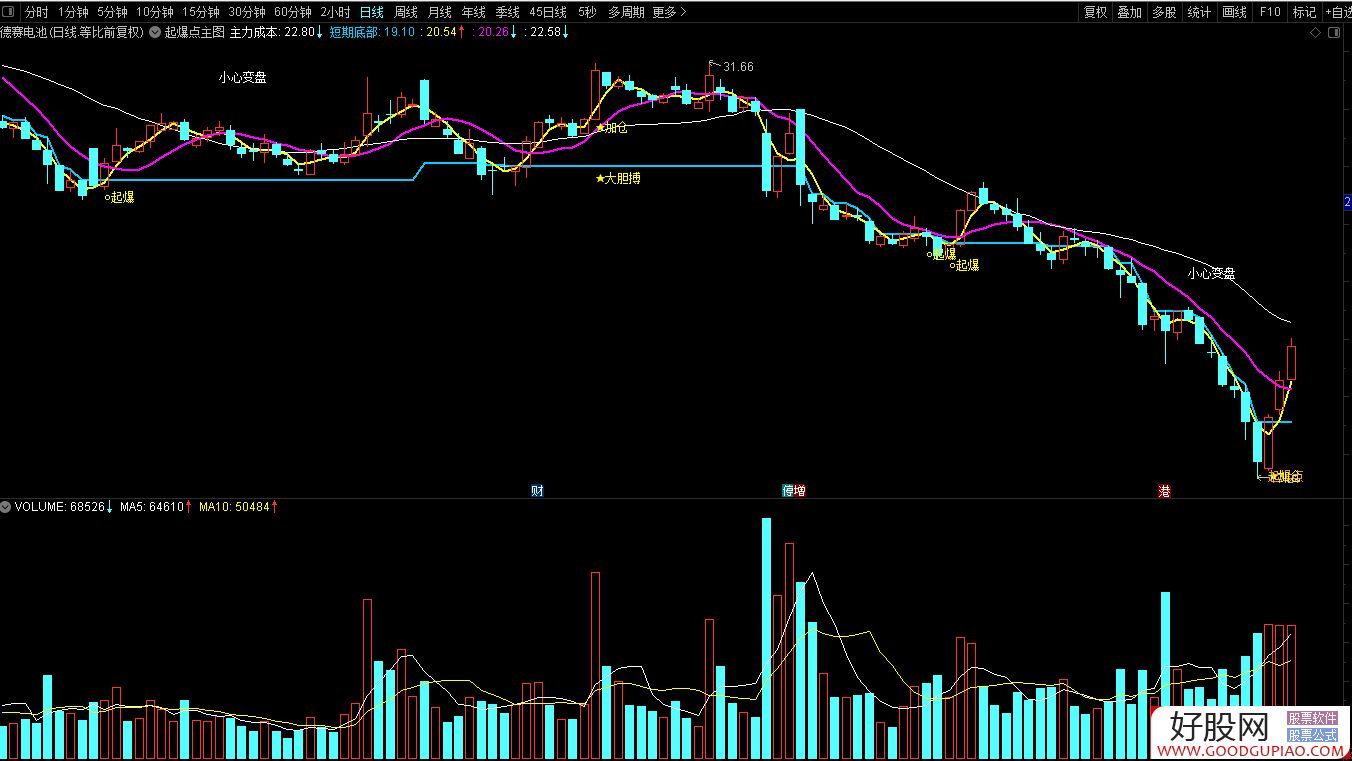Open the 统计 statistics tool
The height and width of the screenshot is (761, 1352).
[1198, 12]
